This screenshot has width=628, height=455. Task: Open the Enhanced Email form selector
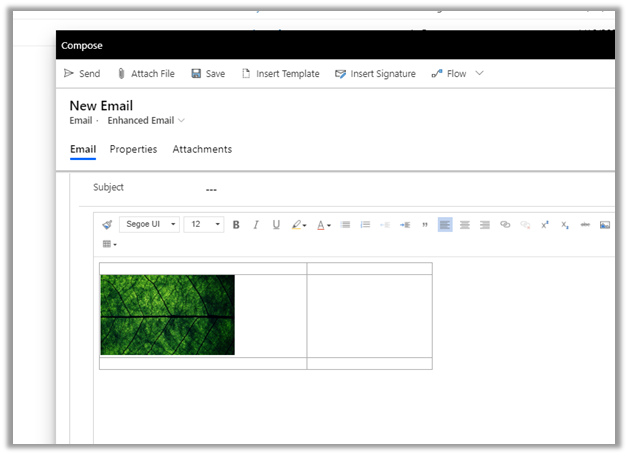coord(146,121)
